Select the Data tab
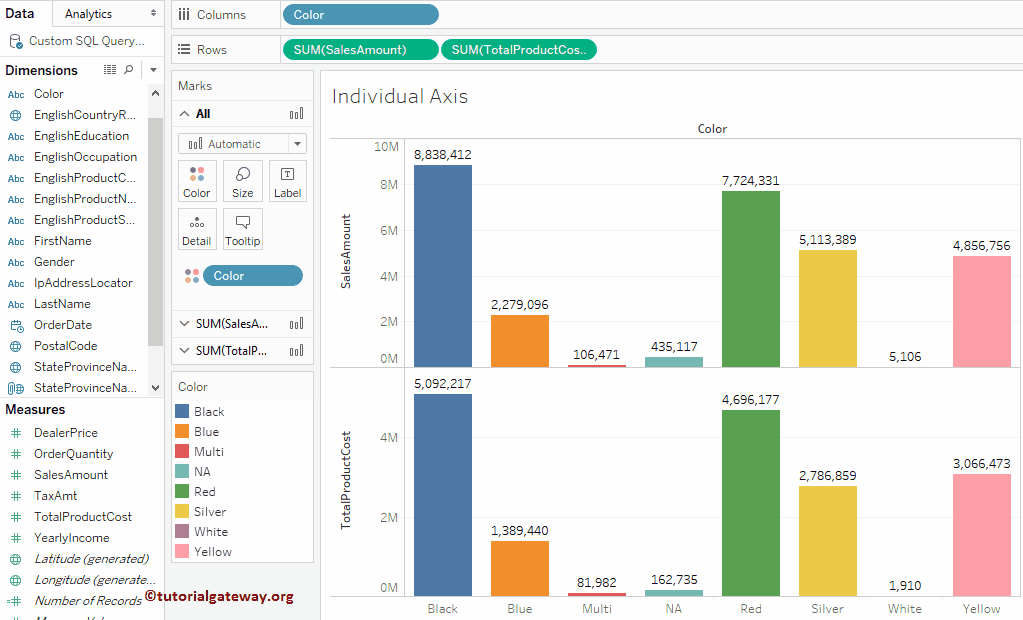Screen dimensions: 1023x620 21,13
